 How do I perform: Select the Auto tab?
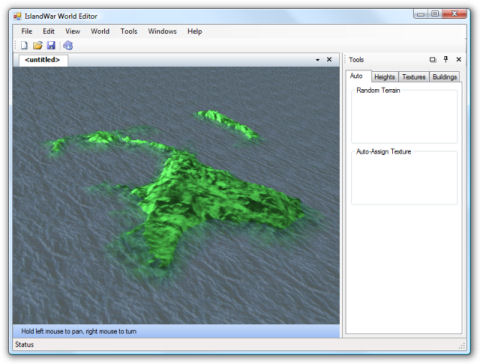tap(356, 76)
